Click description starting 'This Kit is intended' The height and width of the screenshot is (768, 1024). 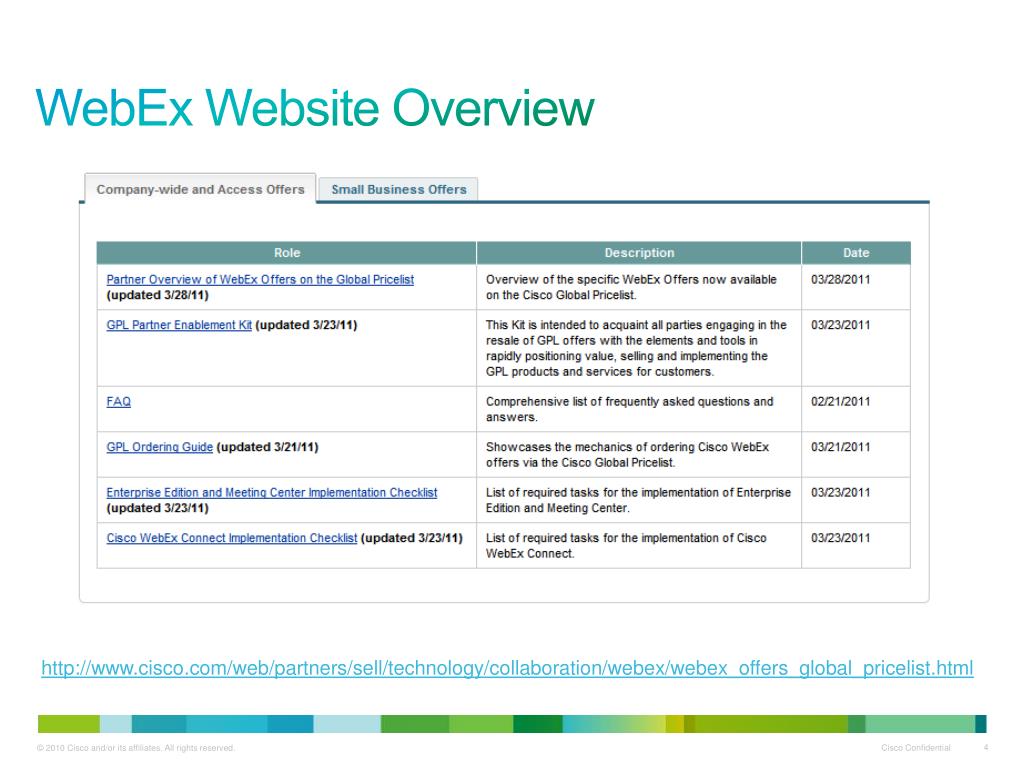[x=636, y=348]
